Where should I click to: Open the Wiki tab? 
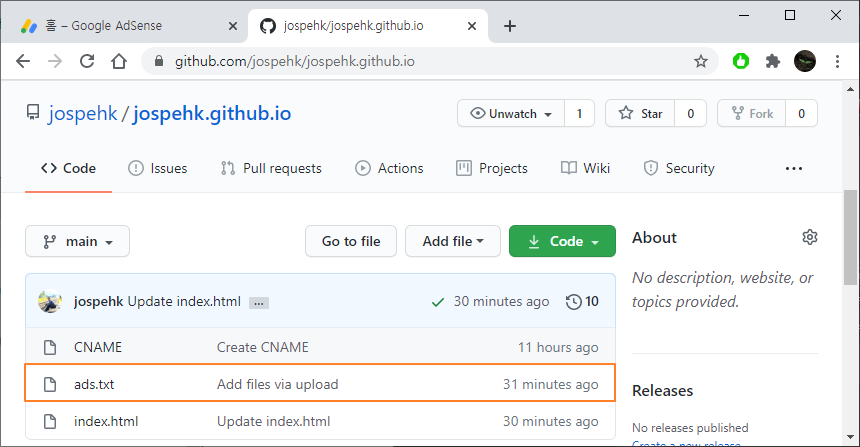(585, 168)
